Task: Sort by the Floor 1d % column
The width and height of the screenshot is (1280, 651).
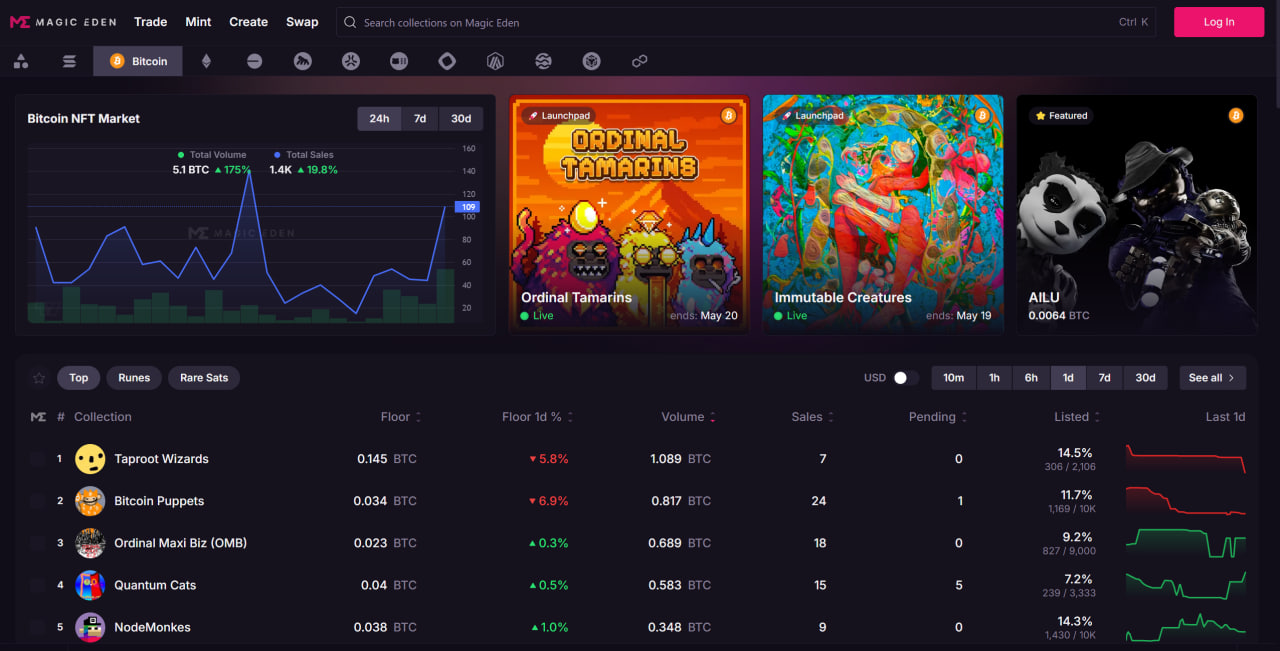Action: tap(538, 417)
